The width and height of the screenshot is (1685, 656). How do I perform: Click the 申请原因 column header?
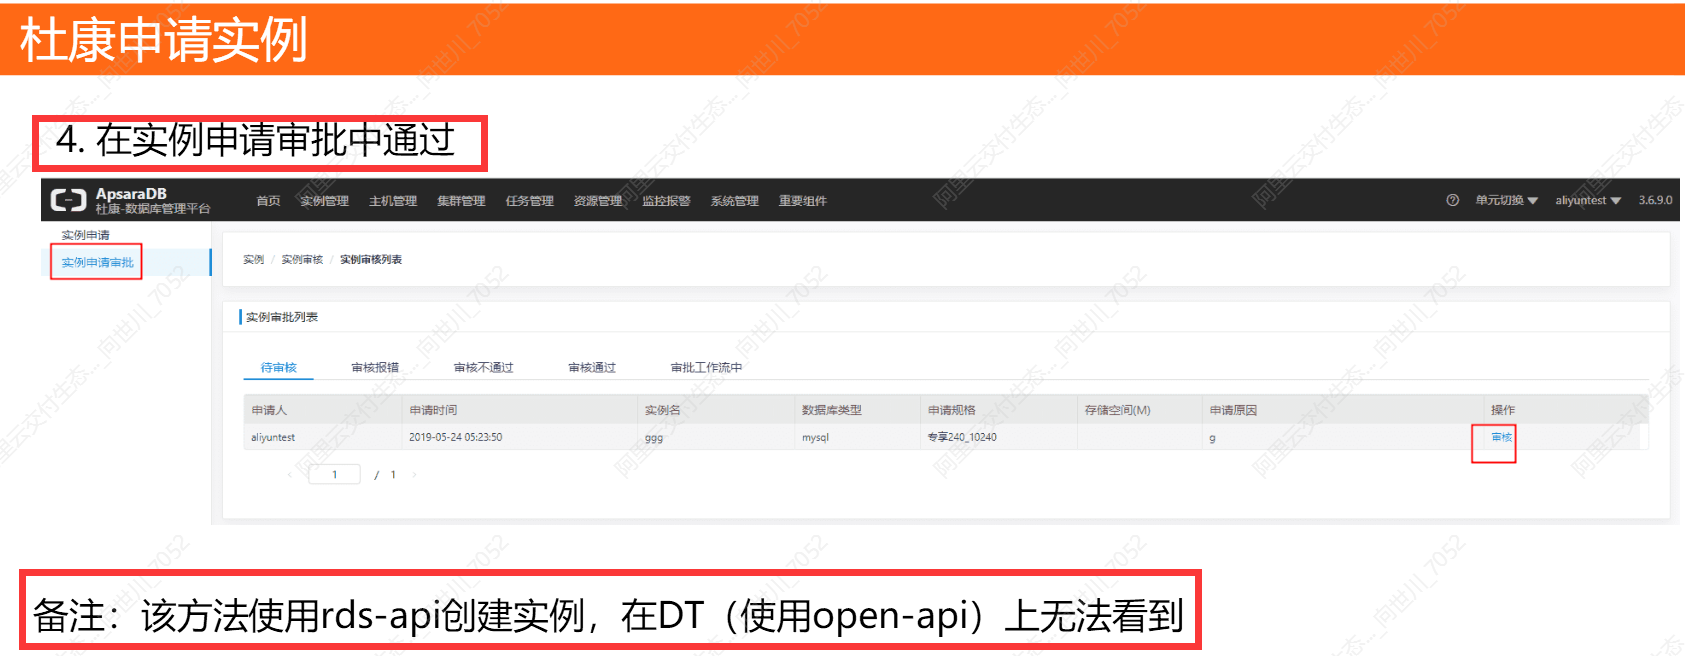(x=1234, y=410)
